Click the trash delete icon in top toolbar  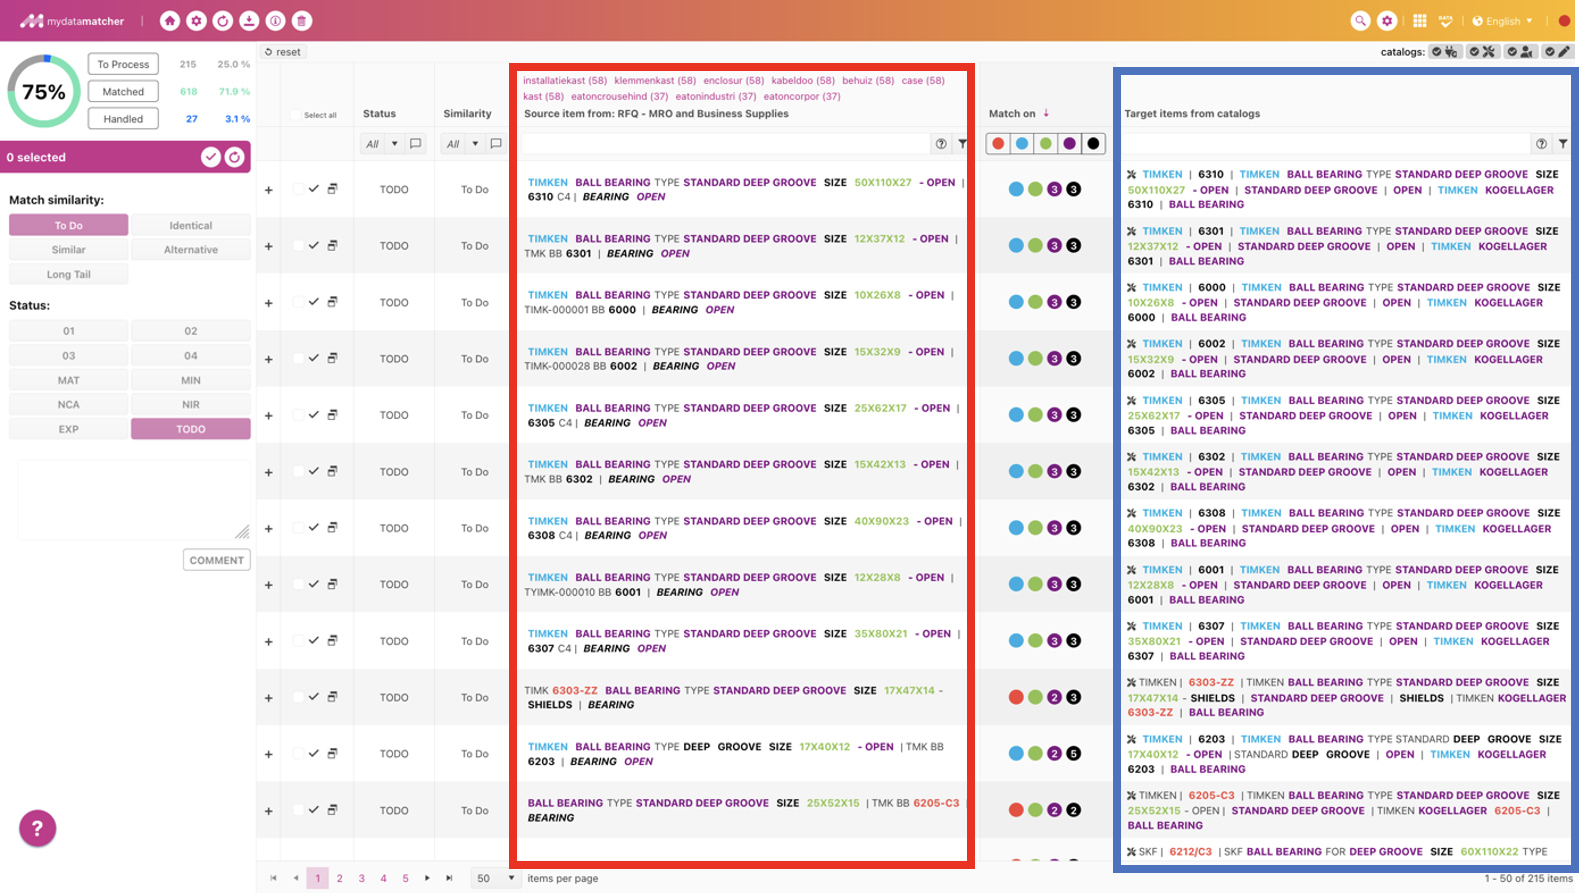point(302,21)
